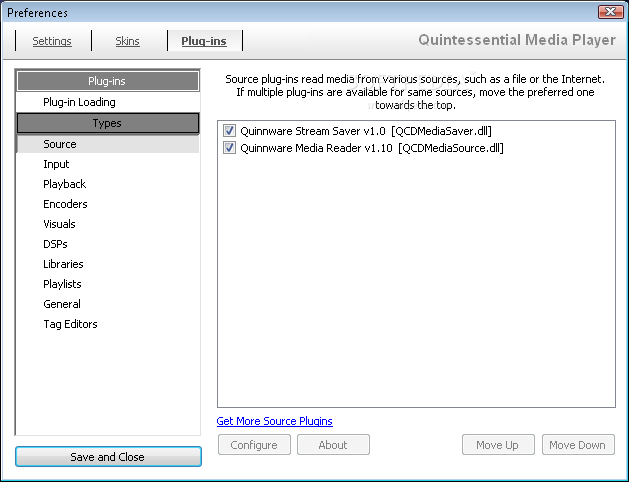Select Source plug-in type
This screenshot has width=629, height=482.
pyautogui.click(x=108, y=144)
